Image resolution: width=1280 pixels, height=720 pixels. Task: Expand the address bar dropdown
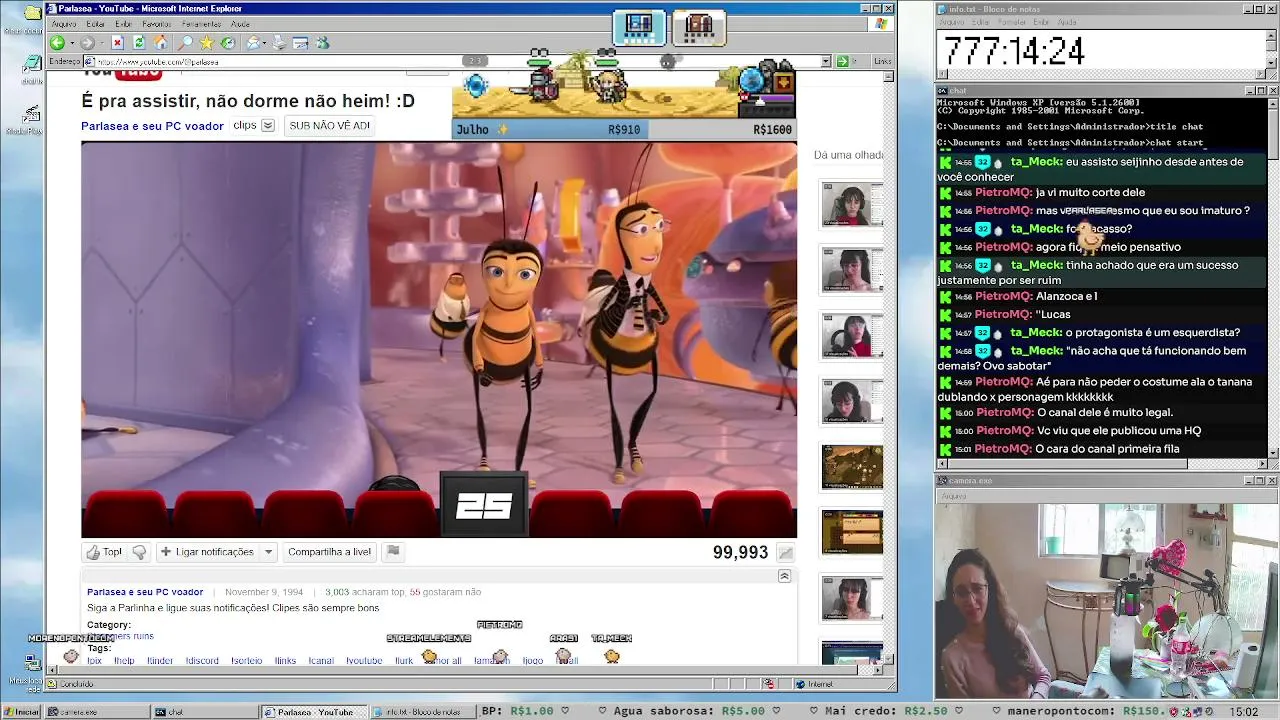tap(826, 61)
